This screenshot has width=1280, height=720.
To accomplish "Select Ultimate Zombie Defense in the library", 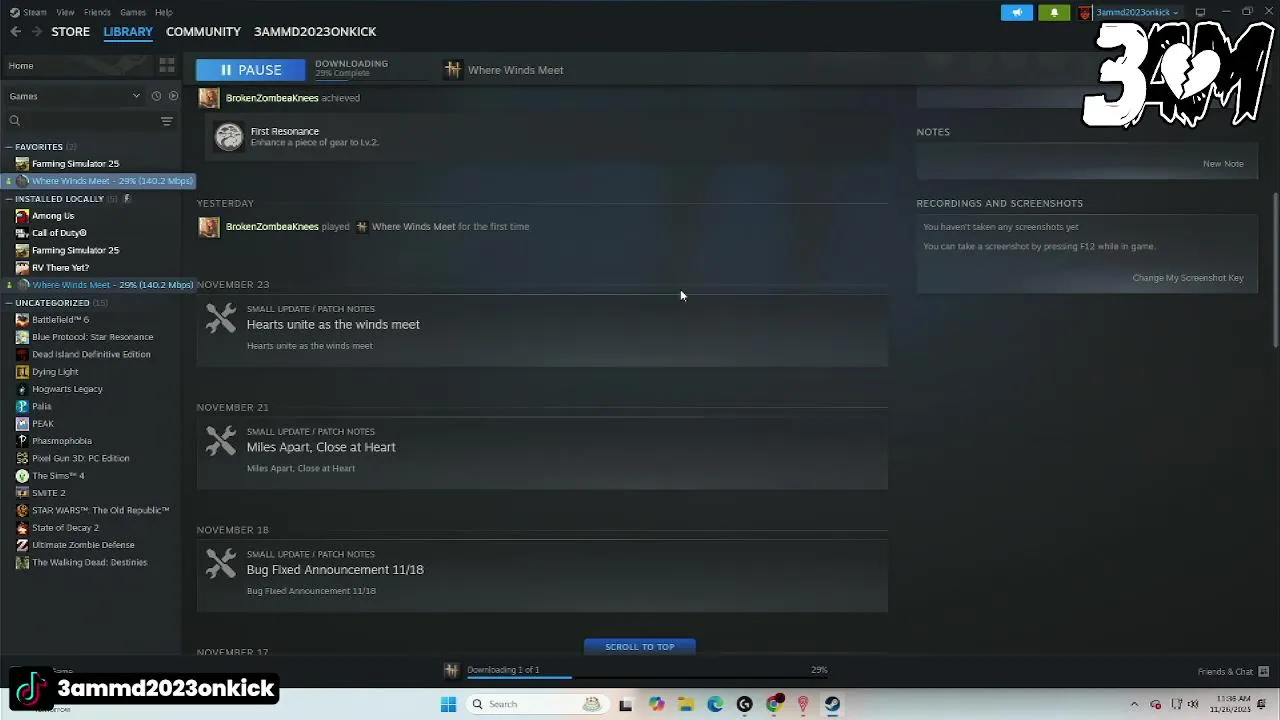I will pyautogui.click(x=83, y=545).
